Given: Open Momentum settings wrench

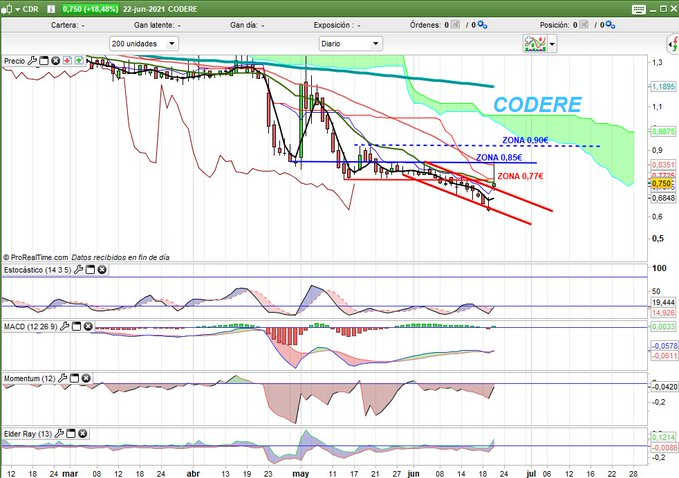Looking at the screenshot, I should 63,378.
